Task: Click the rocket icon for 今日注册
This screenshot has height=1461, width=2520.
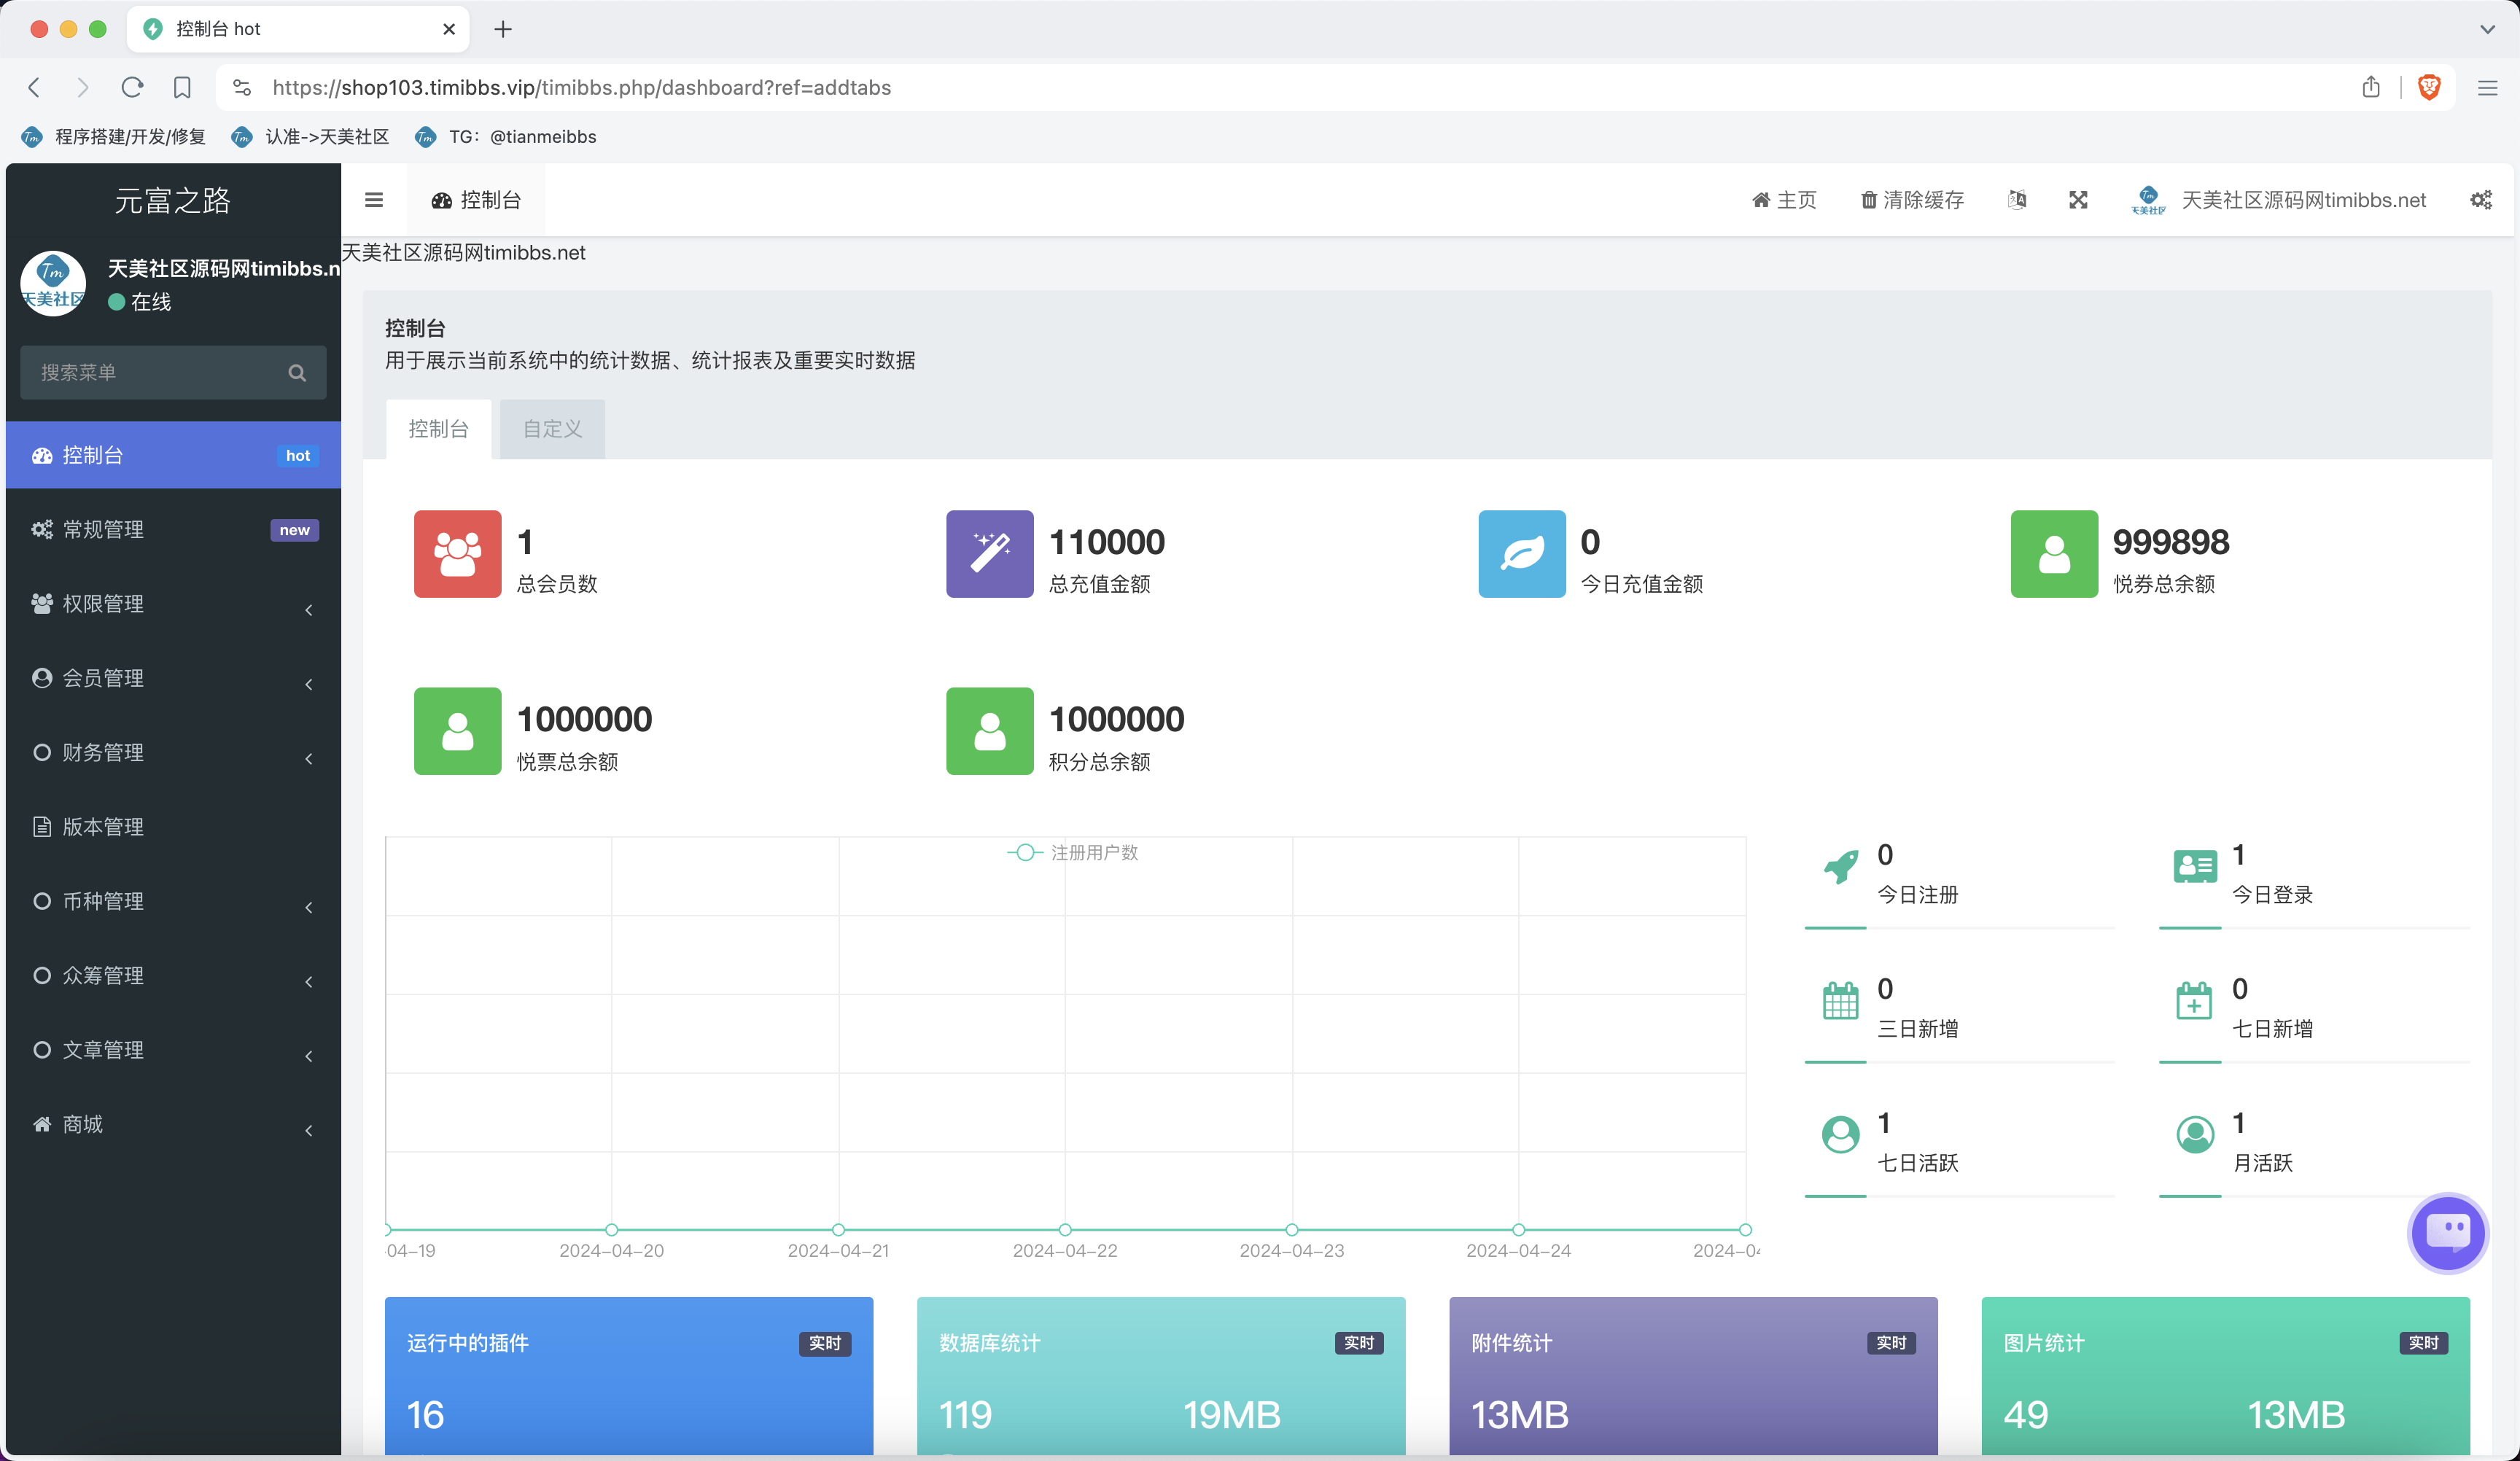Action: 1840,866
